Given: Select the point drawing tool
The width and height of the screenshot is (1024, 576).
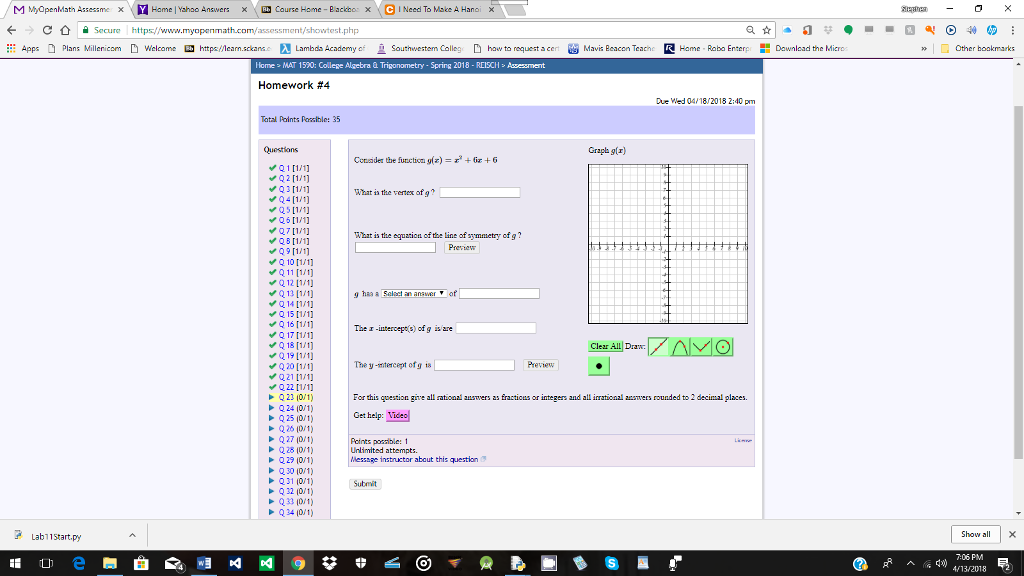Looking at the screenshot, I should [x=599, y=366].
